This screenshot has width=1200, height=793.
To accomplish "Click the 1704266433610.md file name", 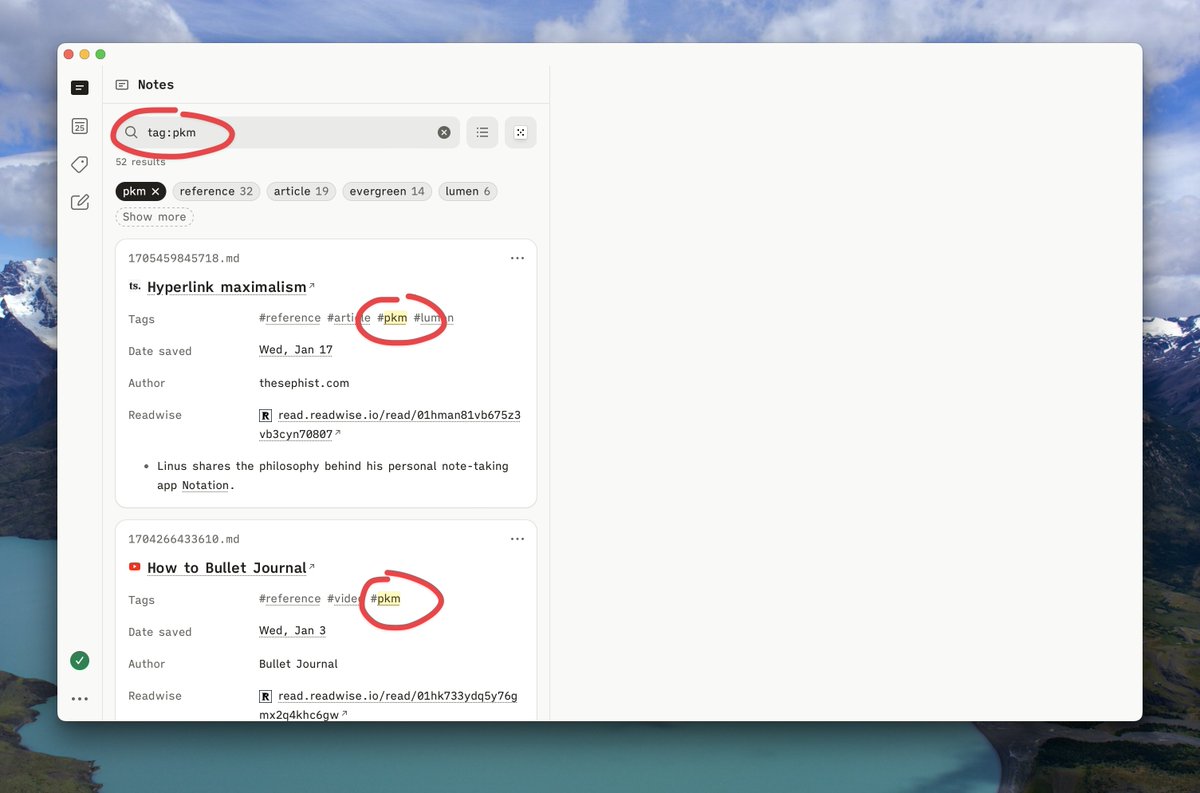I will pyautogui.click(x=184, y=539).
